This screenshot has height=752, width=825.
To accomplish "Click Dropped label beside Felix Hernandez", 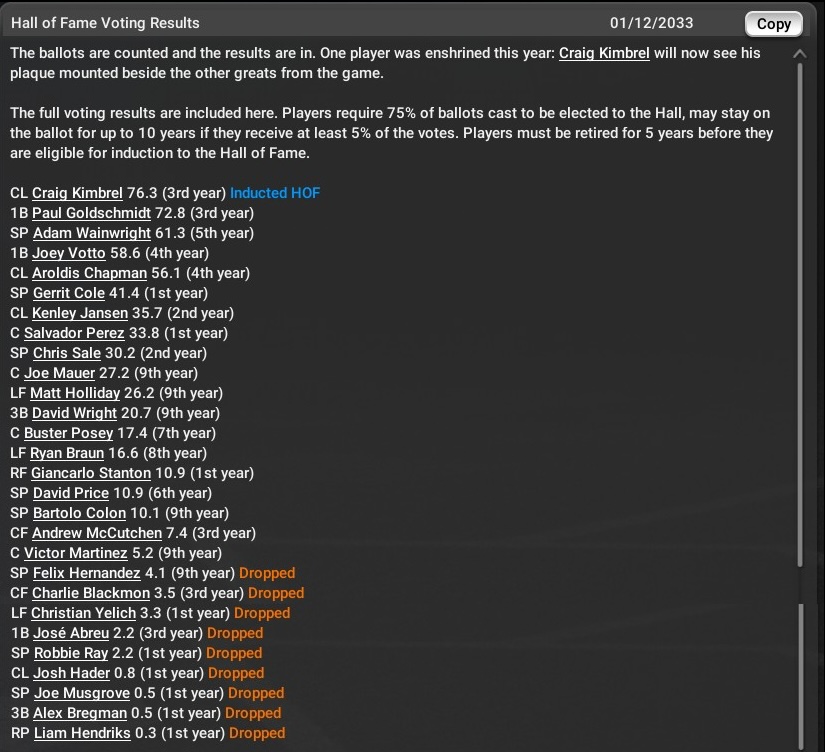I will click(267, 573).
